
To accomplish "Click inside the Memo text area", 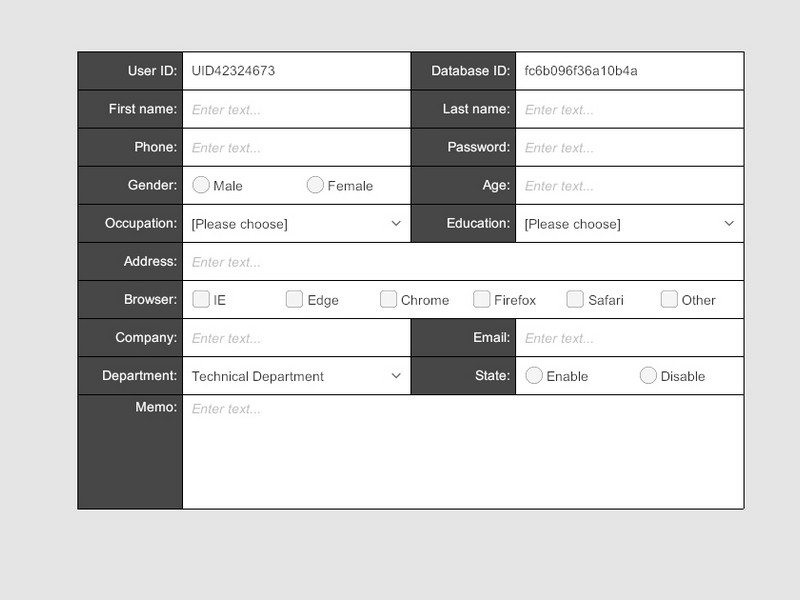I will [463, 452].
